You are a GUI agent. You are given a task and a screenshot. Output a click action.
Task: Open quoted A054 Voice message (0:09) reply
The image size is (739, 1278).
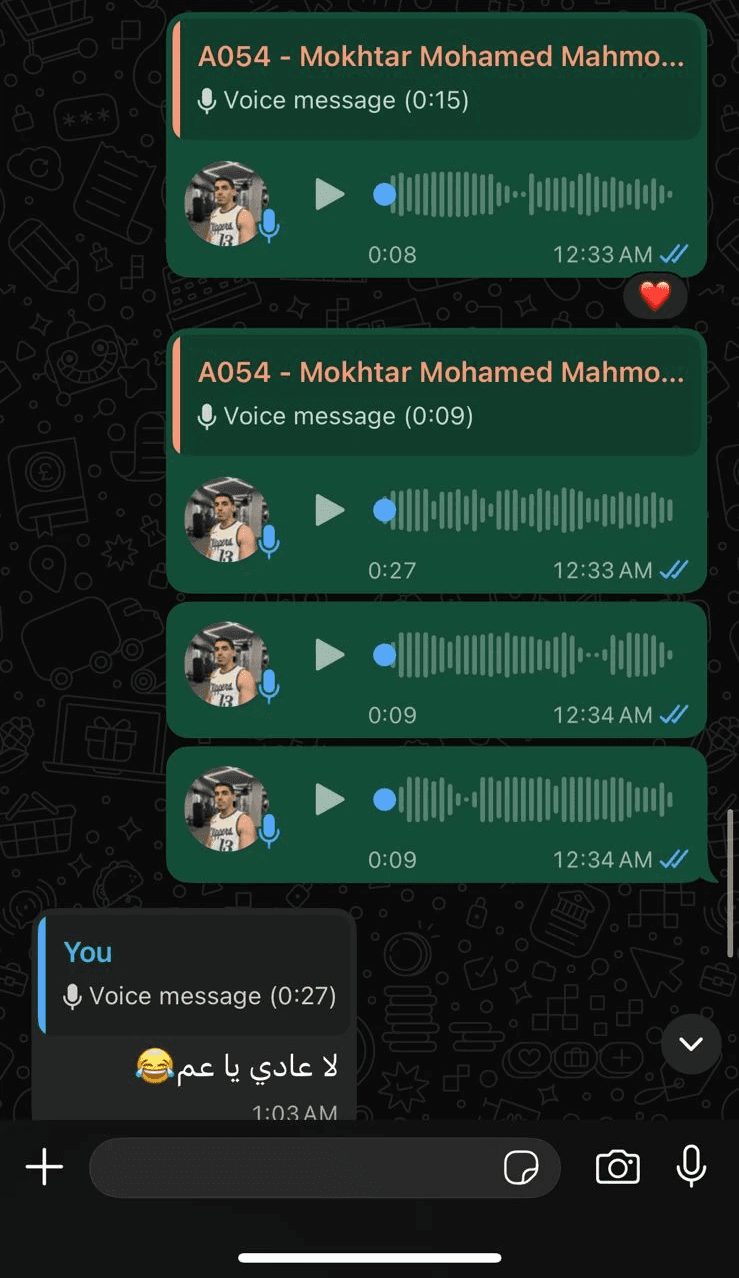437,395
